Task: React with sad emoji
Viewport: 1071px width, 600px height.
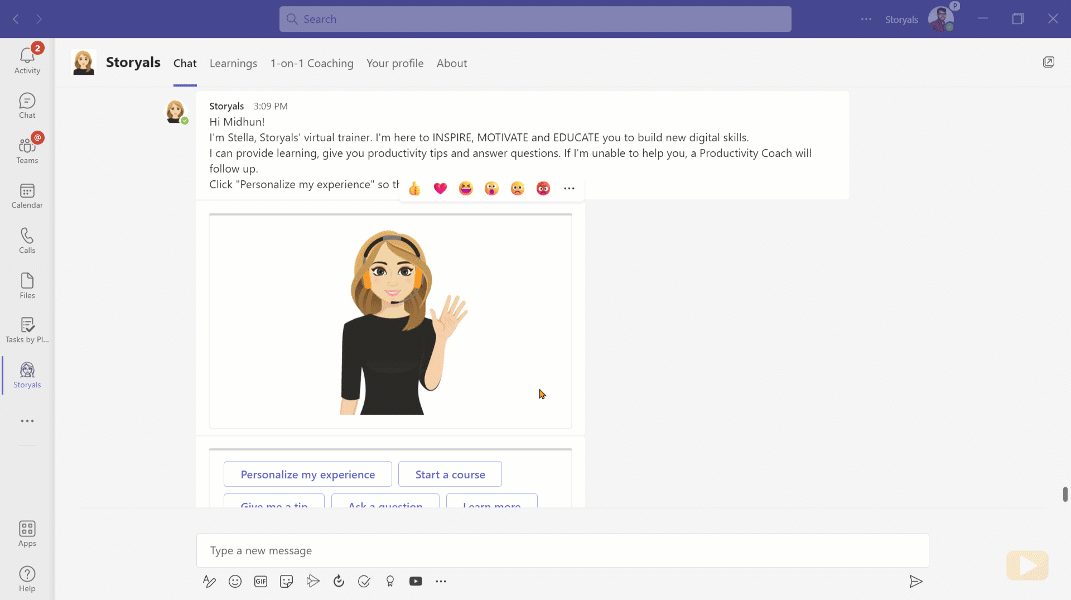Action: pyautogui.click(x=518, y=189)
